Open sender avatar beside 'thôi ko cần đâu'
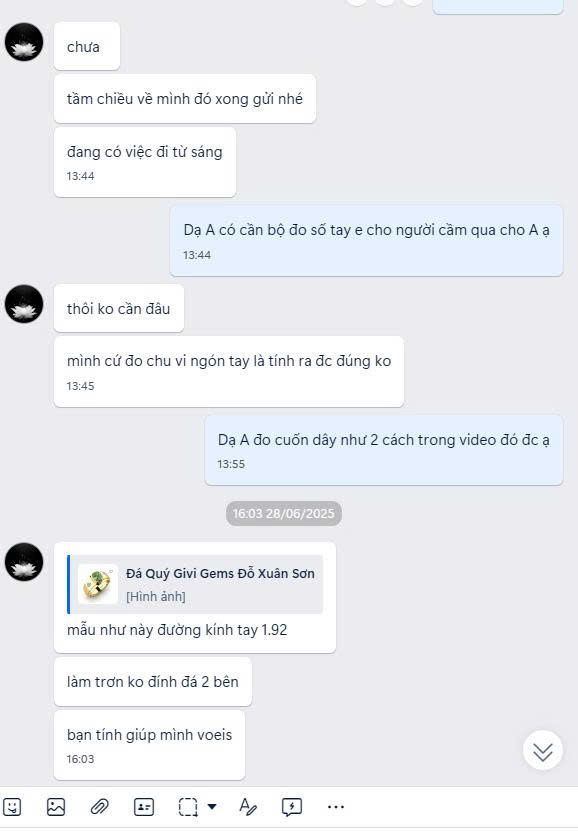This screenshot has width=578, height=836. pyautogui.click(x=24, y=304)
